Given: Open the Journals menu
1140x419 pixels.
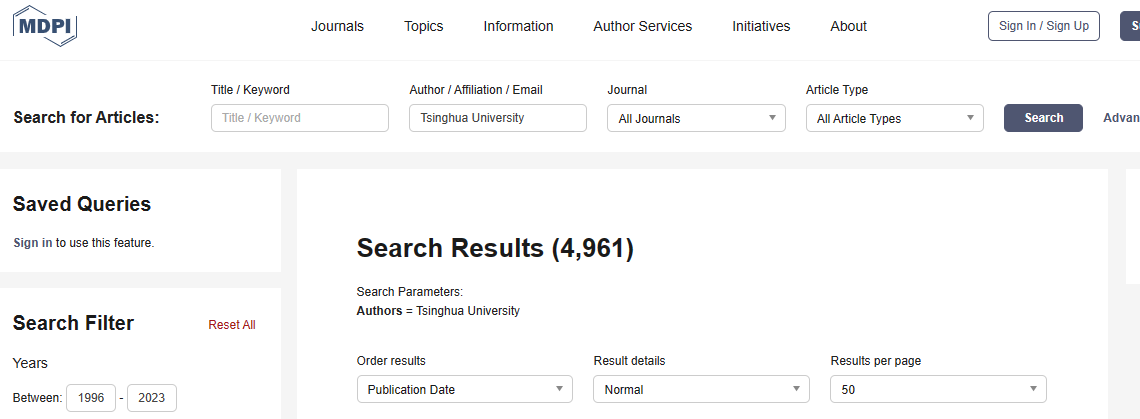Looking at the screenshot, I should coord(337,26).
